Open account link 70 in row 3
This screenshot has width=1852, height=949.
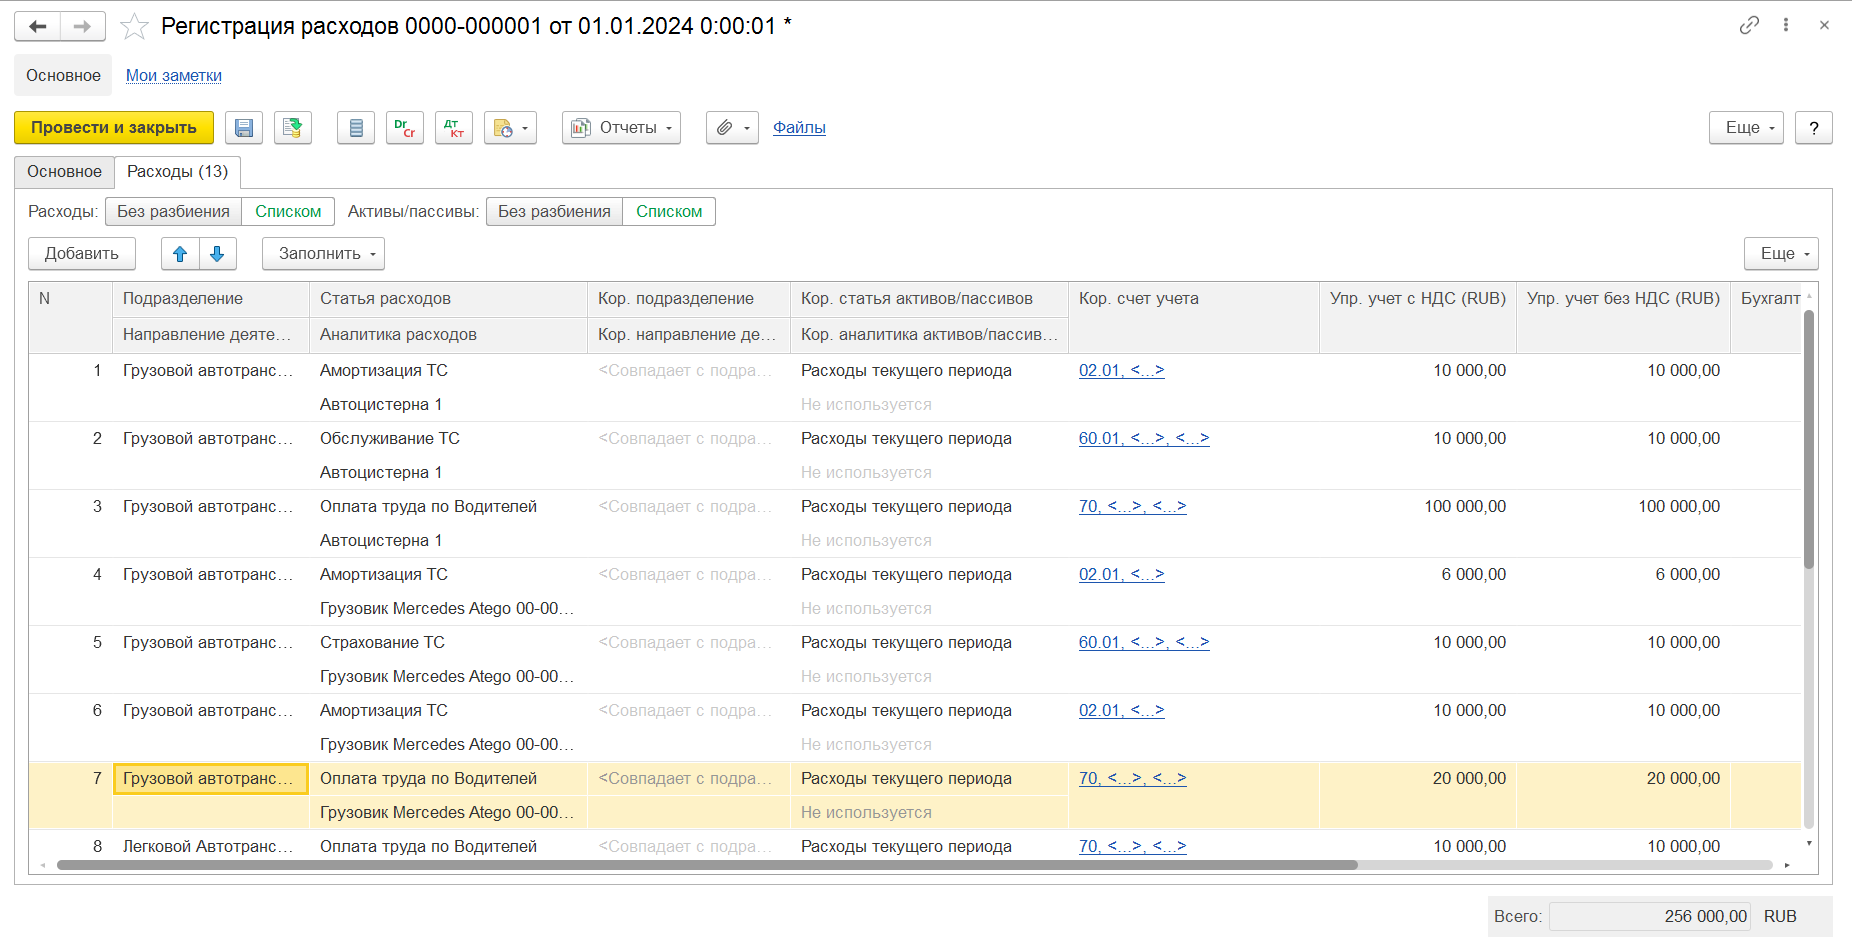click(1132, 507)
